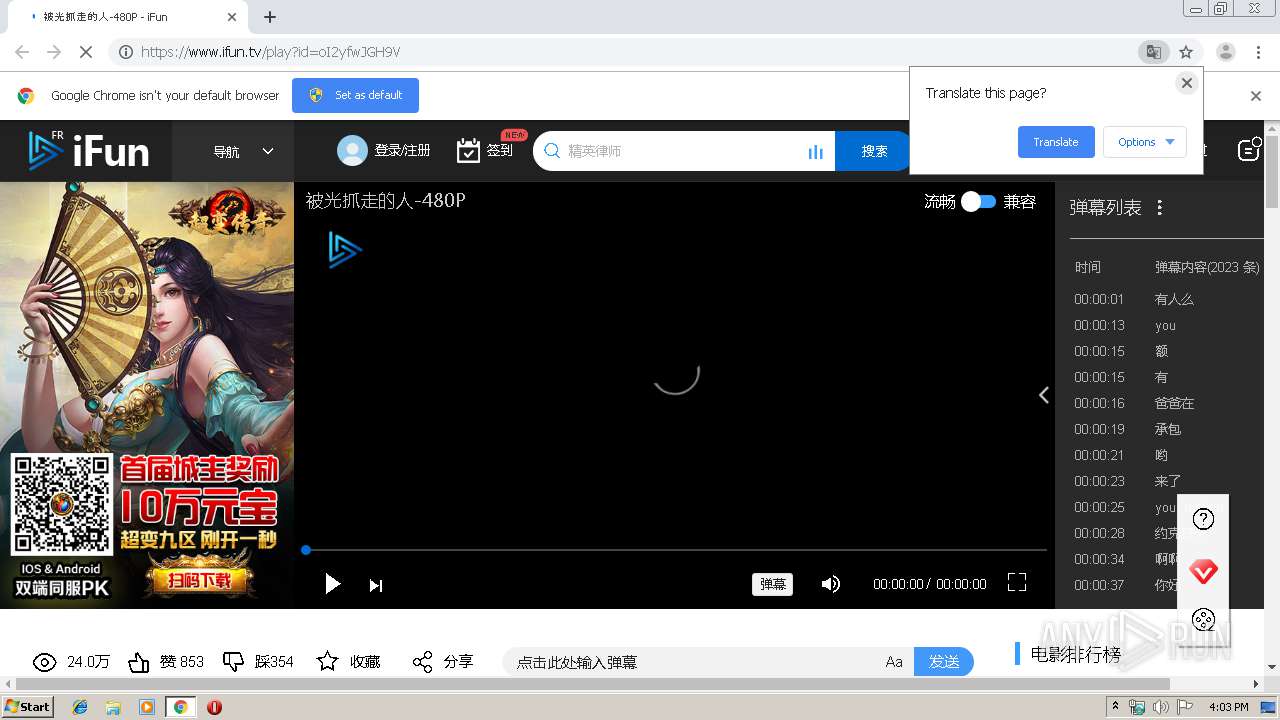Mute the video volume

point(830,584)
